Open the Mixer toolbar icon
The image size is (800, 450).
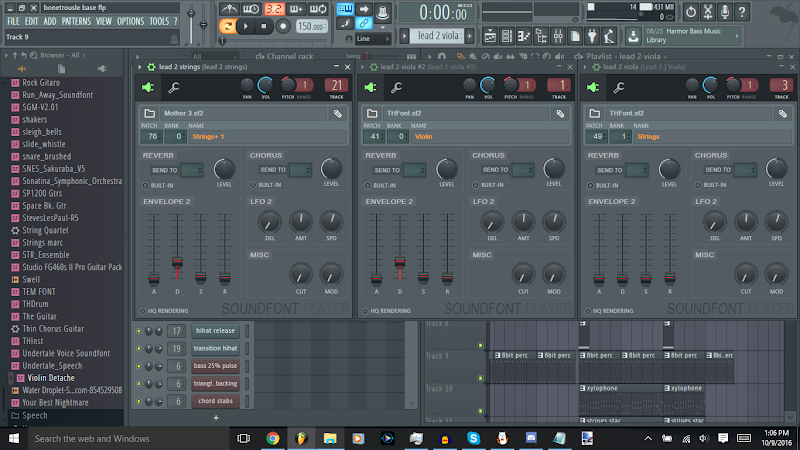pos(558,36)
